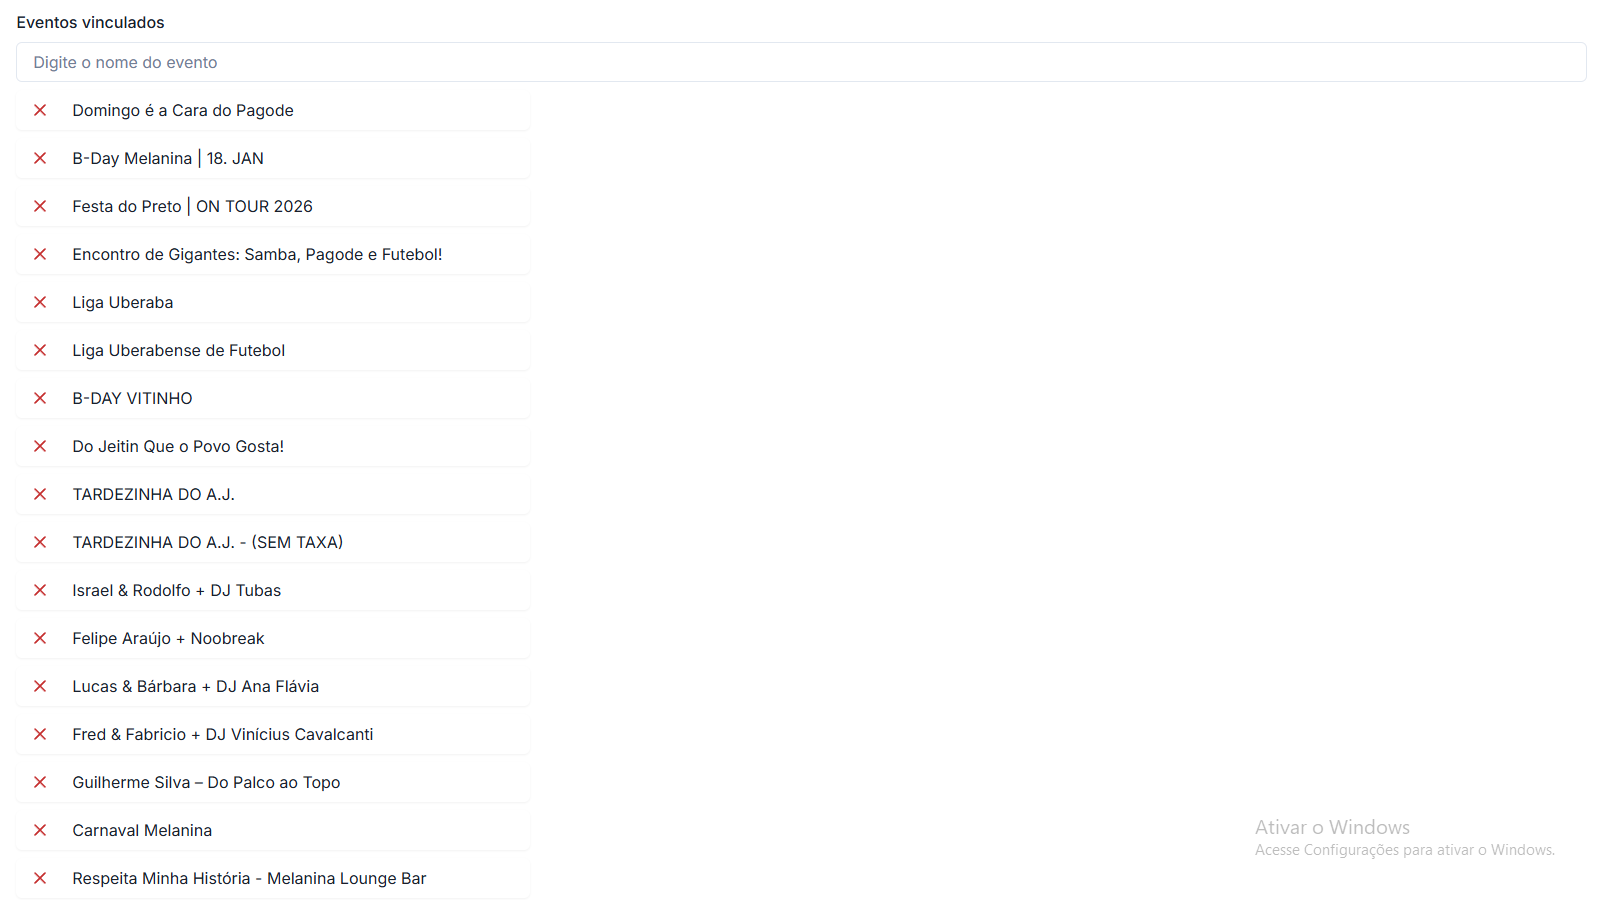Unlink the Liga Uberaba event
This screenshot has width=1616, height=900.
click(40, 302)
